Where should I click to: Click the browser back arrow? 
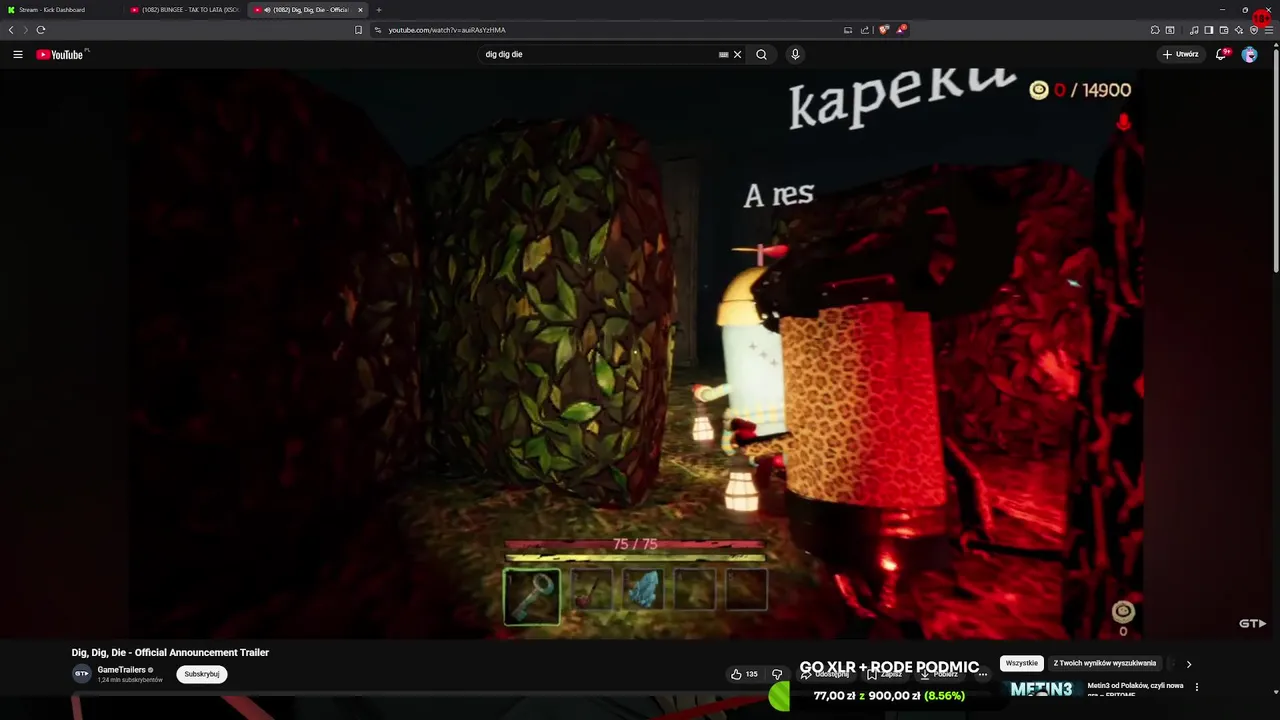point(11,30)
